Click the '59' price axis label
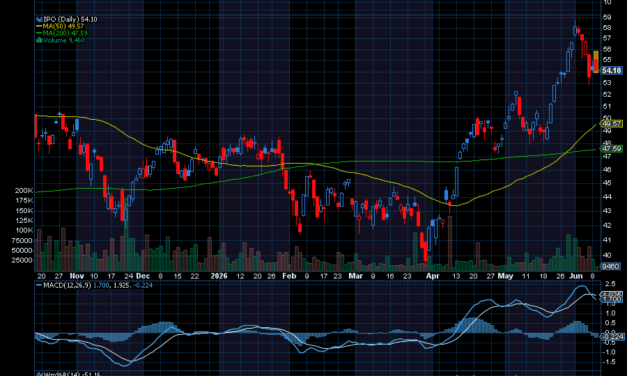 click(x=607, y=17)
